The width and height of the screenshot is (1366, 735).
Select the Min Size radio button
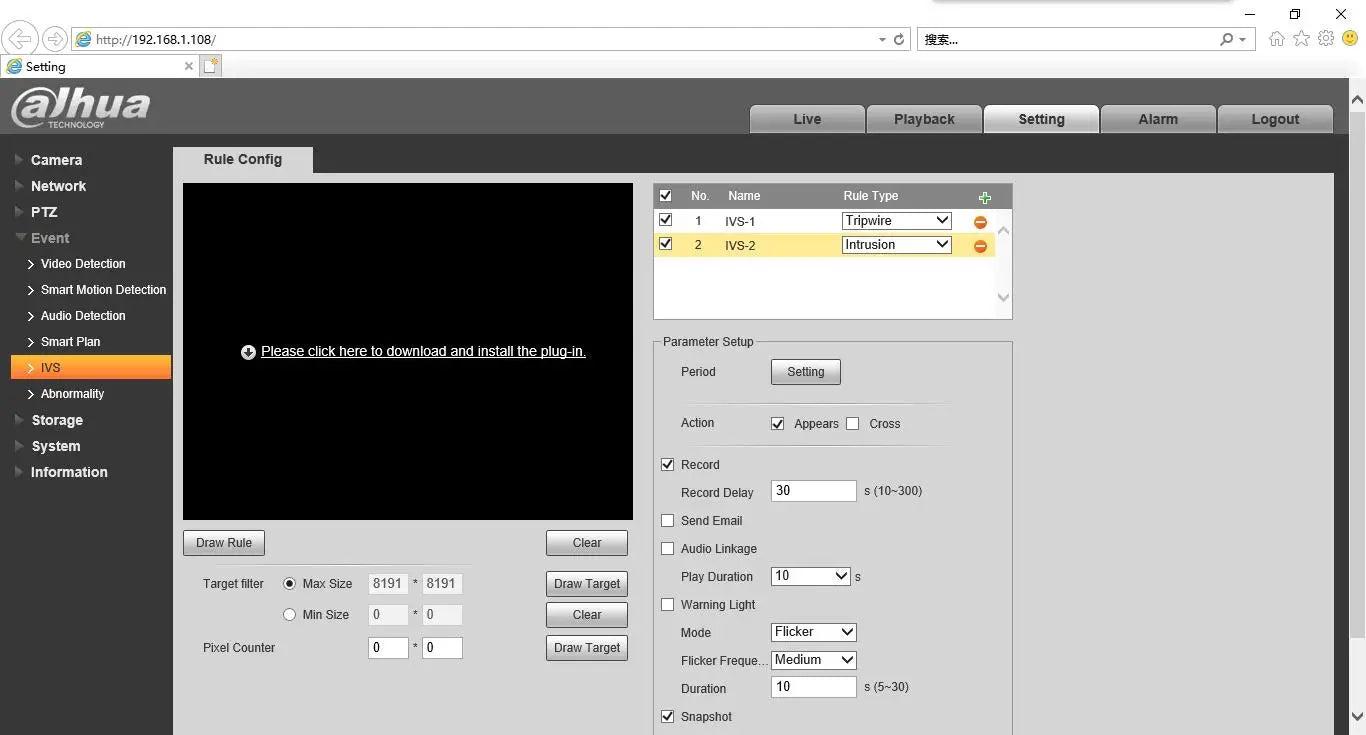(290, 615)
